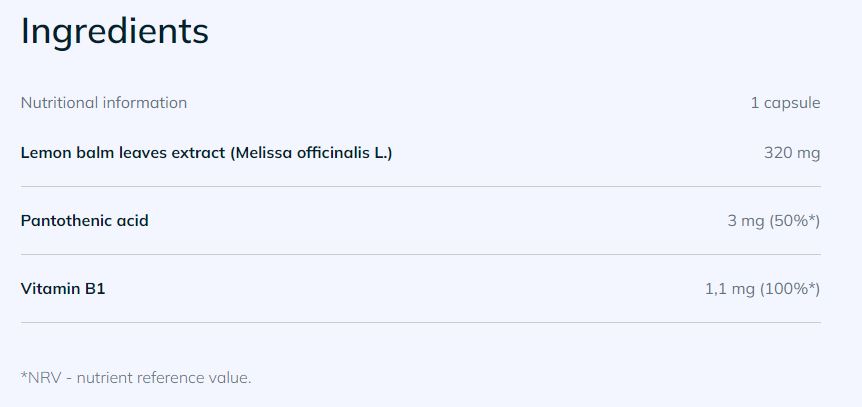The height and width of the screenshot is (407, 862).
Task: Click divider line below Pantothenic acid row
Action: point(420,254)
